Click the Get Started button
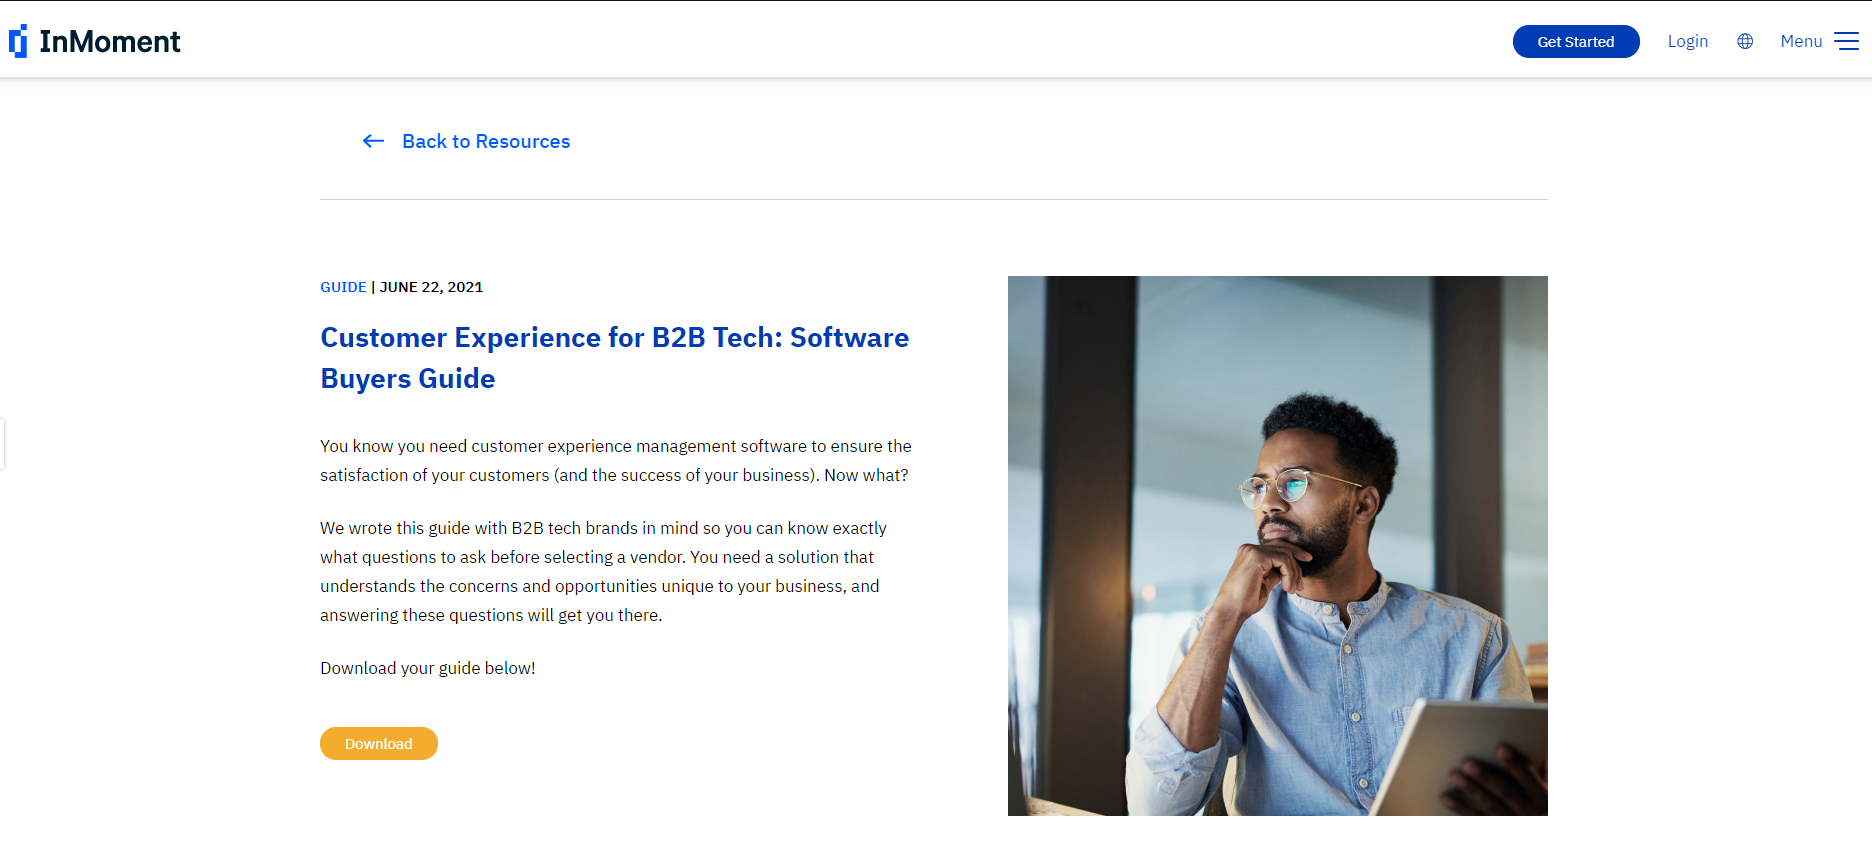Screen dimensions: 1872x852 (1576, 41)
